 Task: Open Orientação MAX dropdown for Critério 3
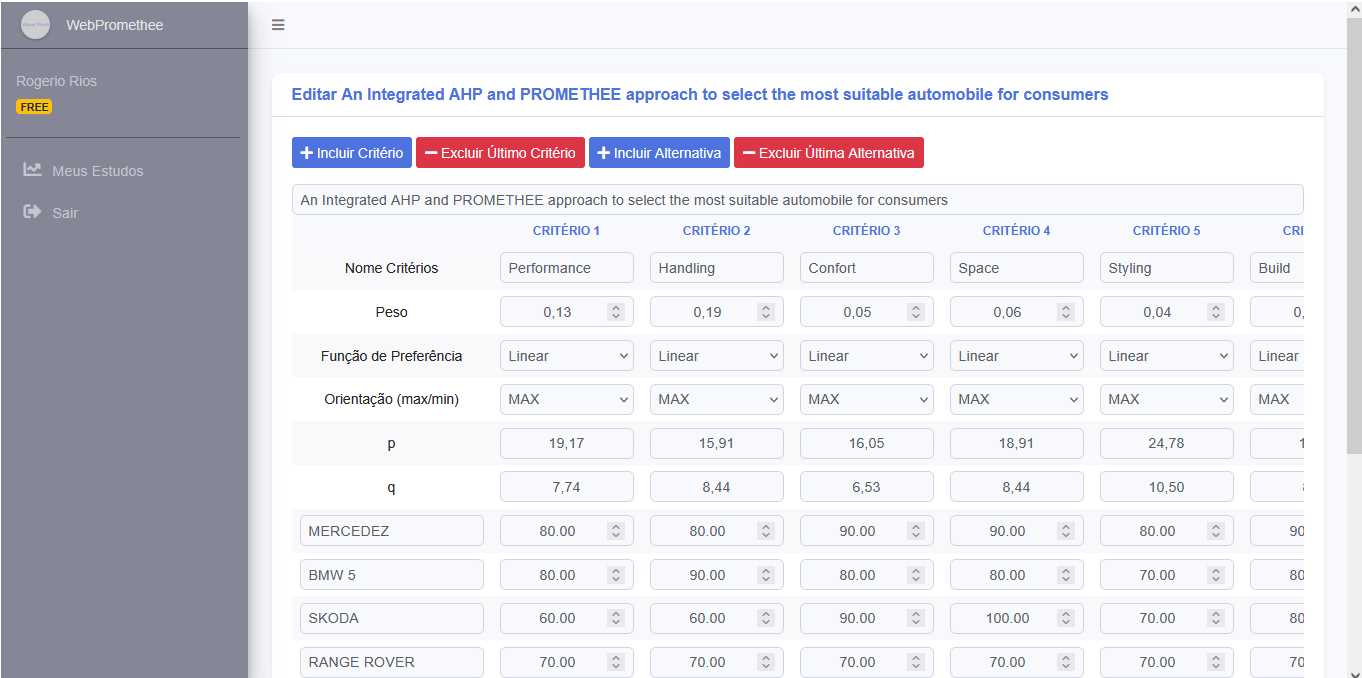[x=866, y=399]
